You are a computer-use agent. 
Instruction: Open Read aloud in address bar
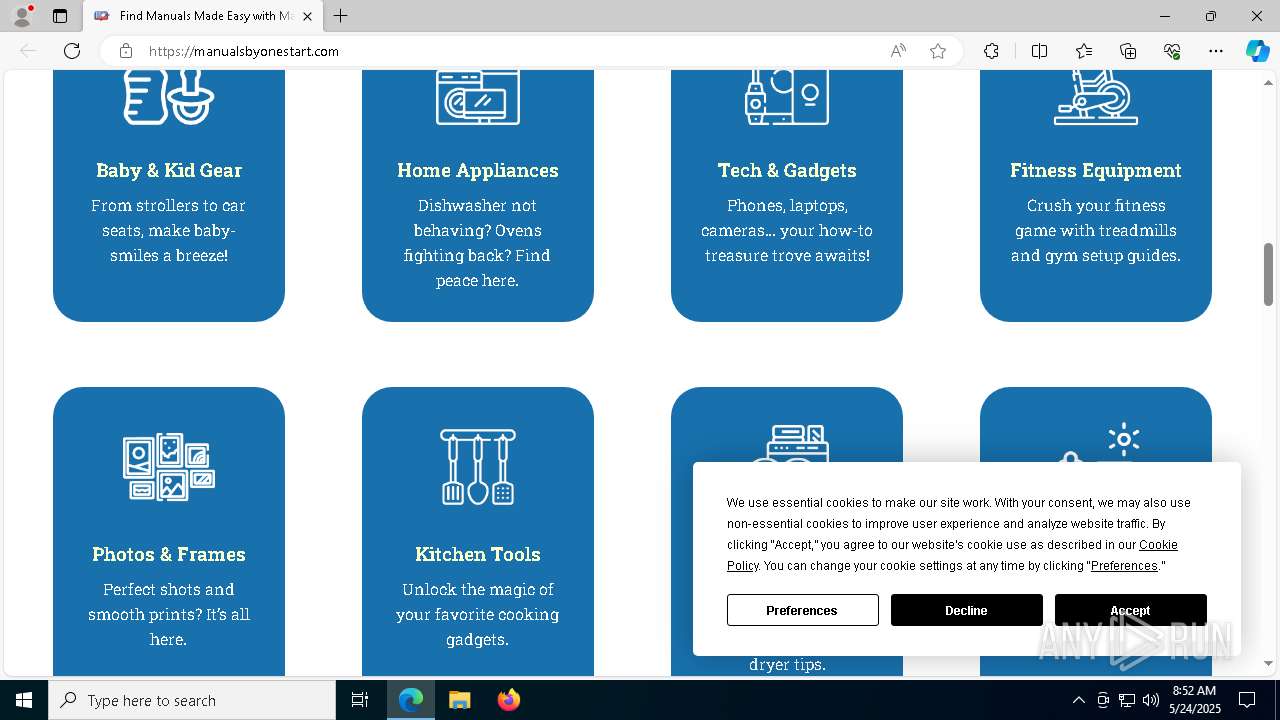[x=898, y=51]
